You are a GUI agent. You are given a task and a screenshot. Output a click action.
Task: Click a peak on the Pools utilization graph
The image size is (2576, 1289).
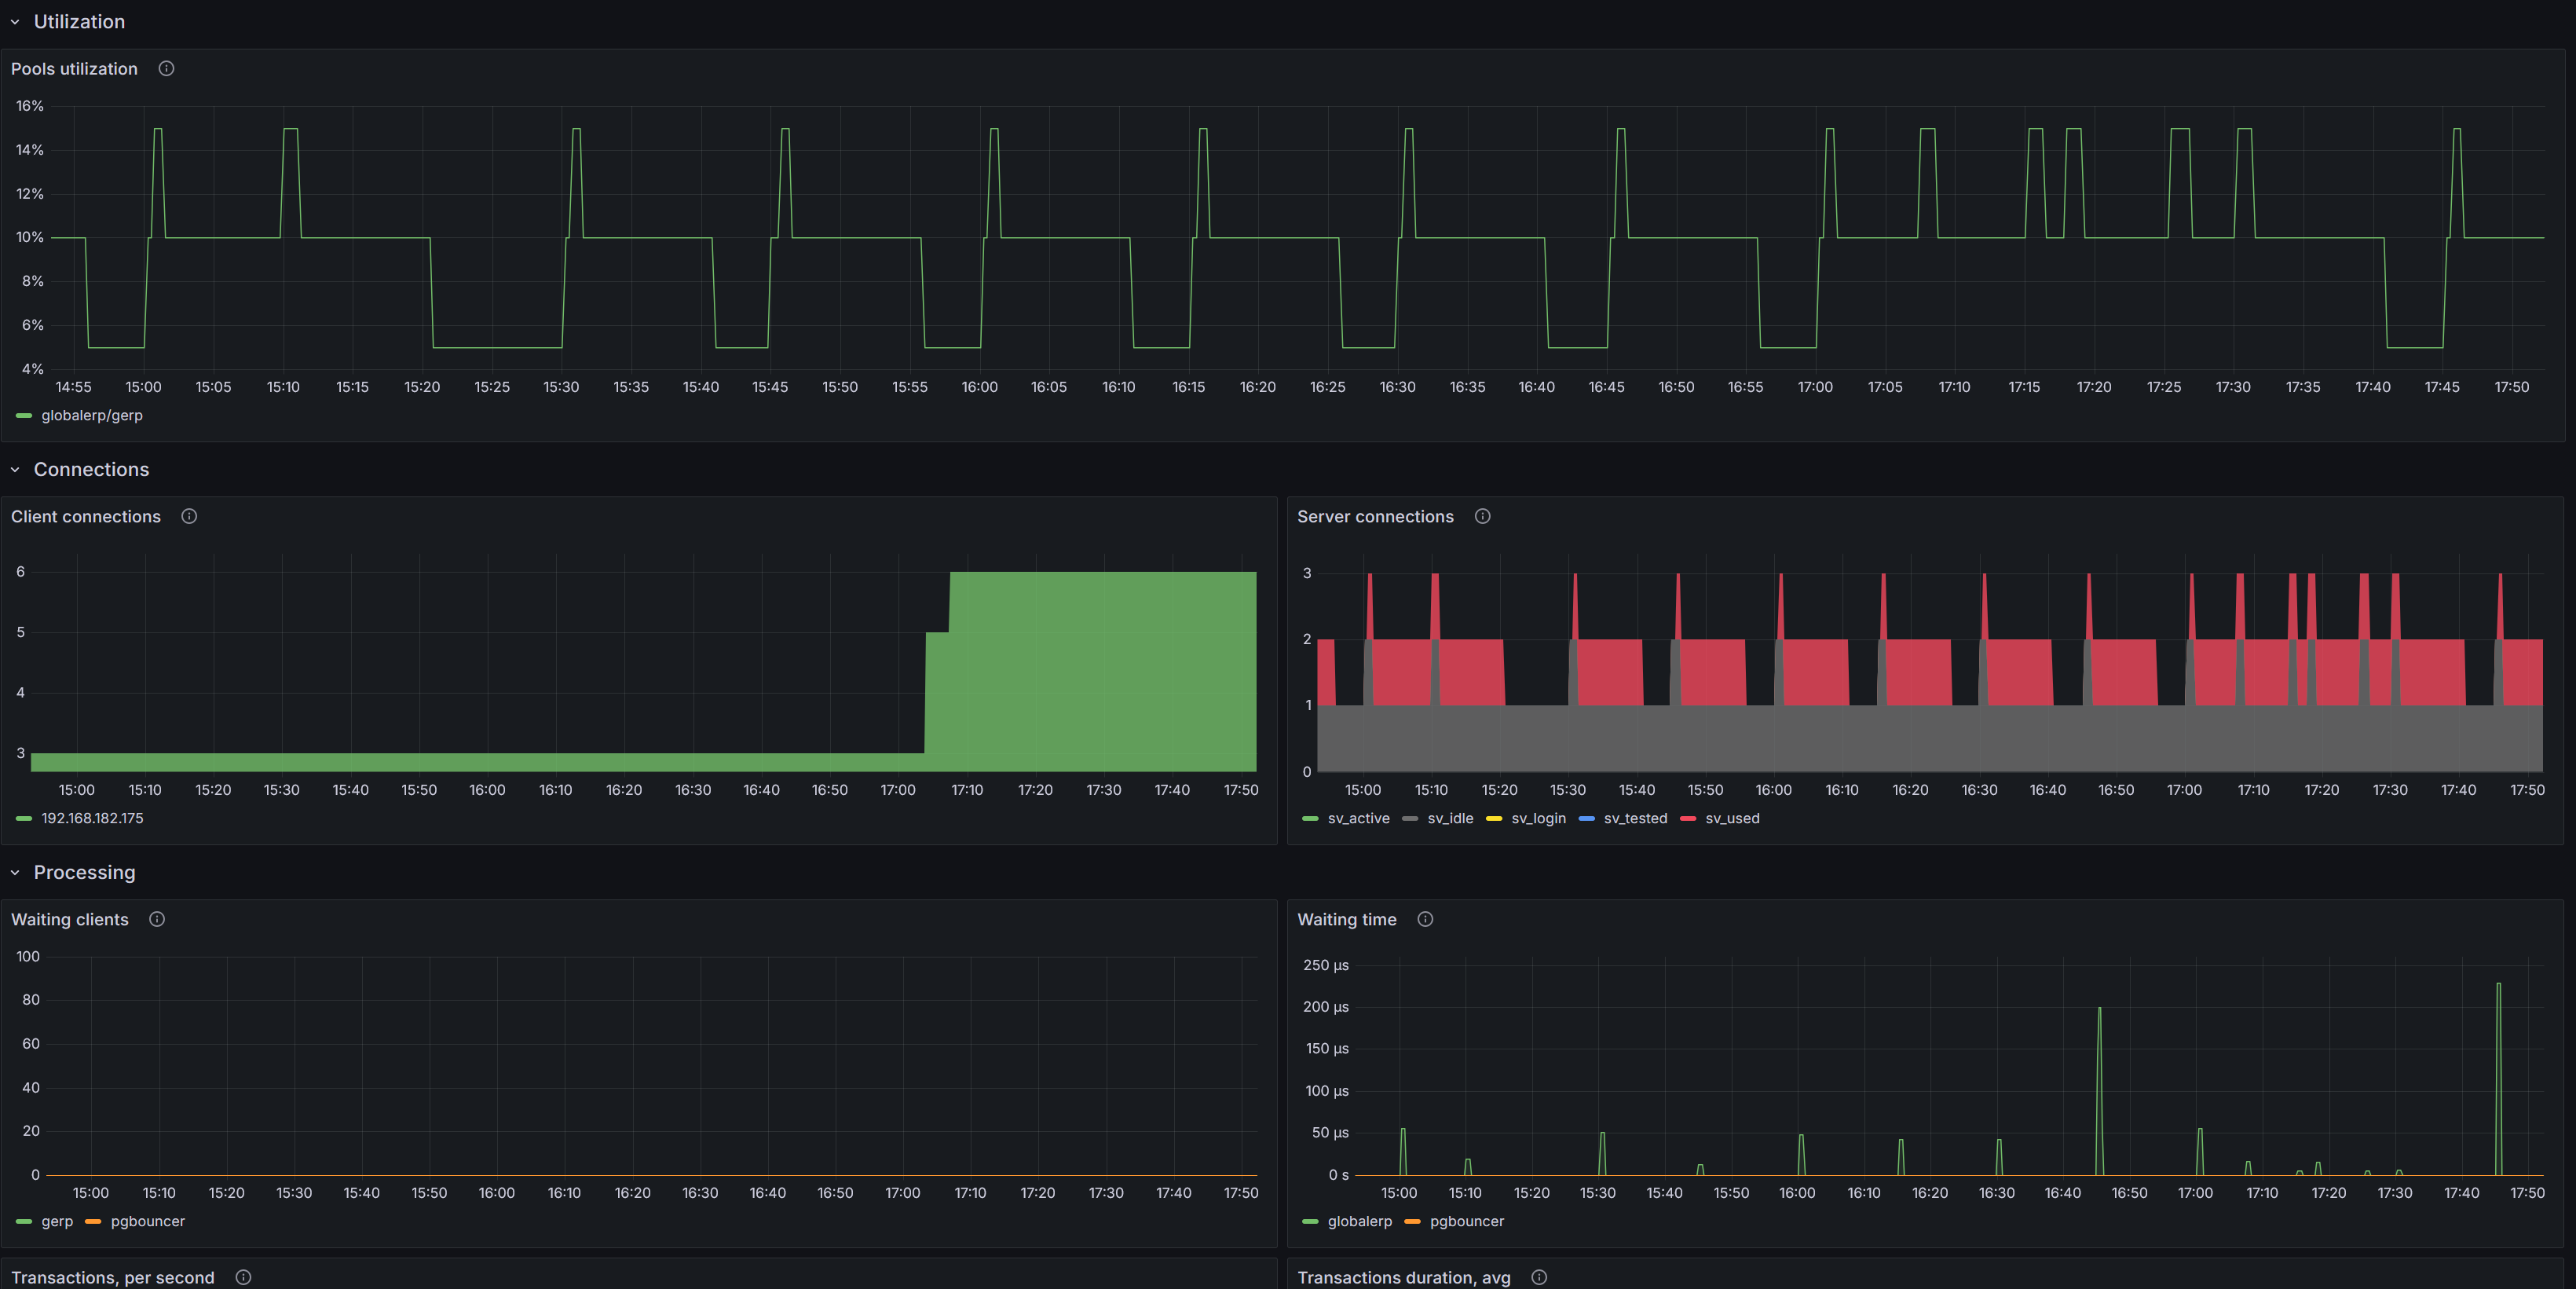[158, 130]
